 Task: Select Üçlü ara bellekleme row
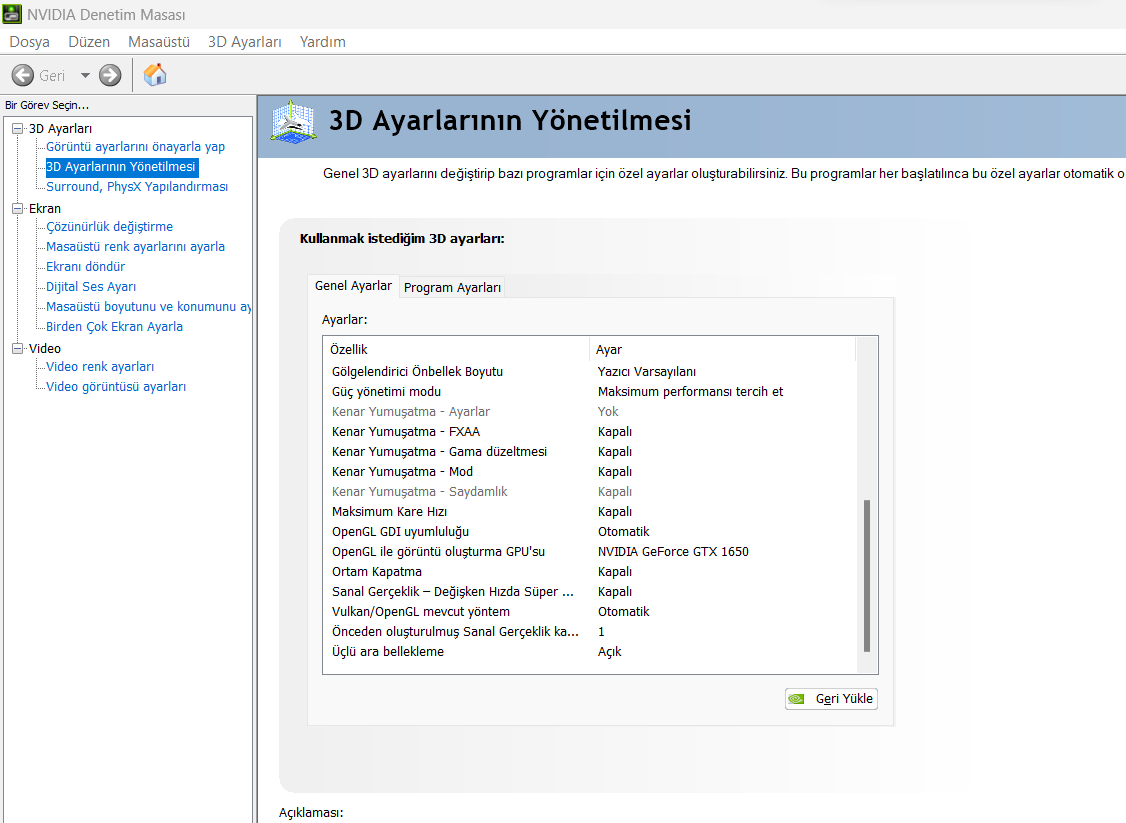590,652
